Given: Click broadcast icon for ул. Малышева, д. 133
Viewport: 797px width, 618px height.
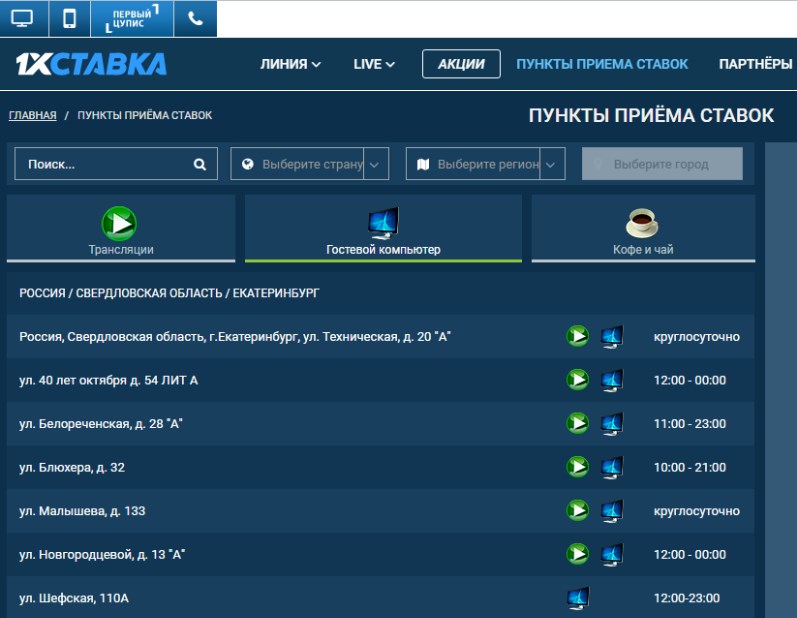Looking at the screenshot, I should (577, 511).
